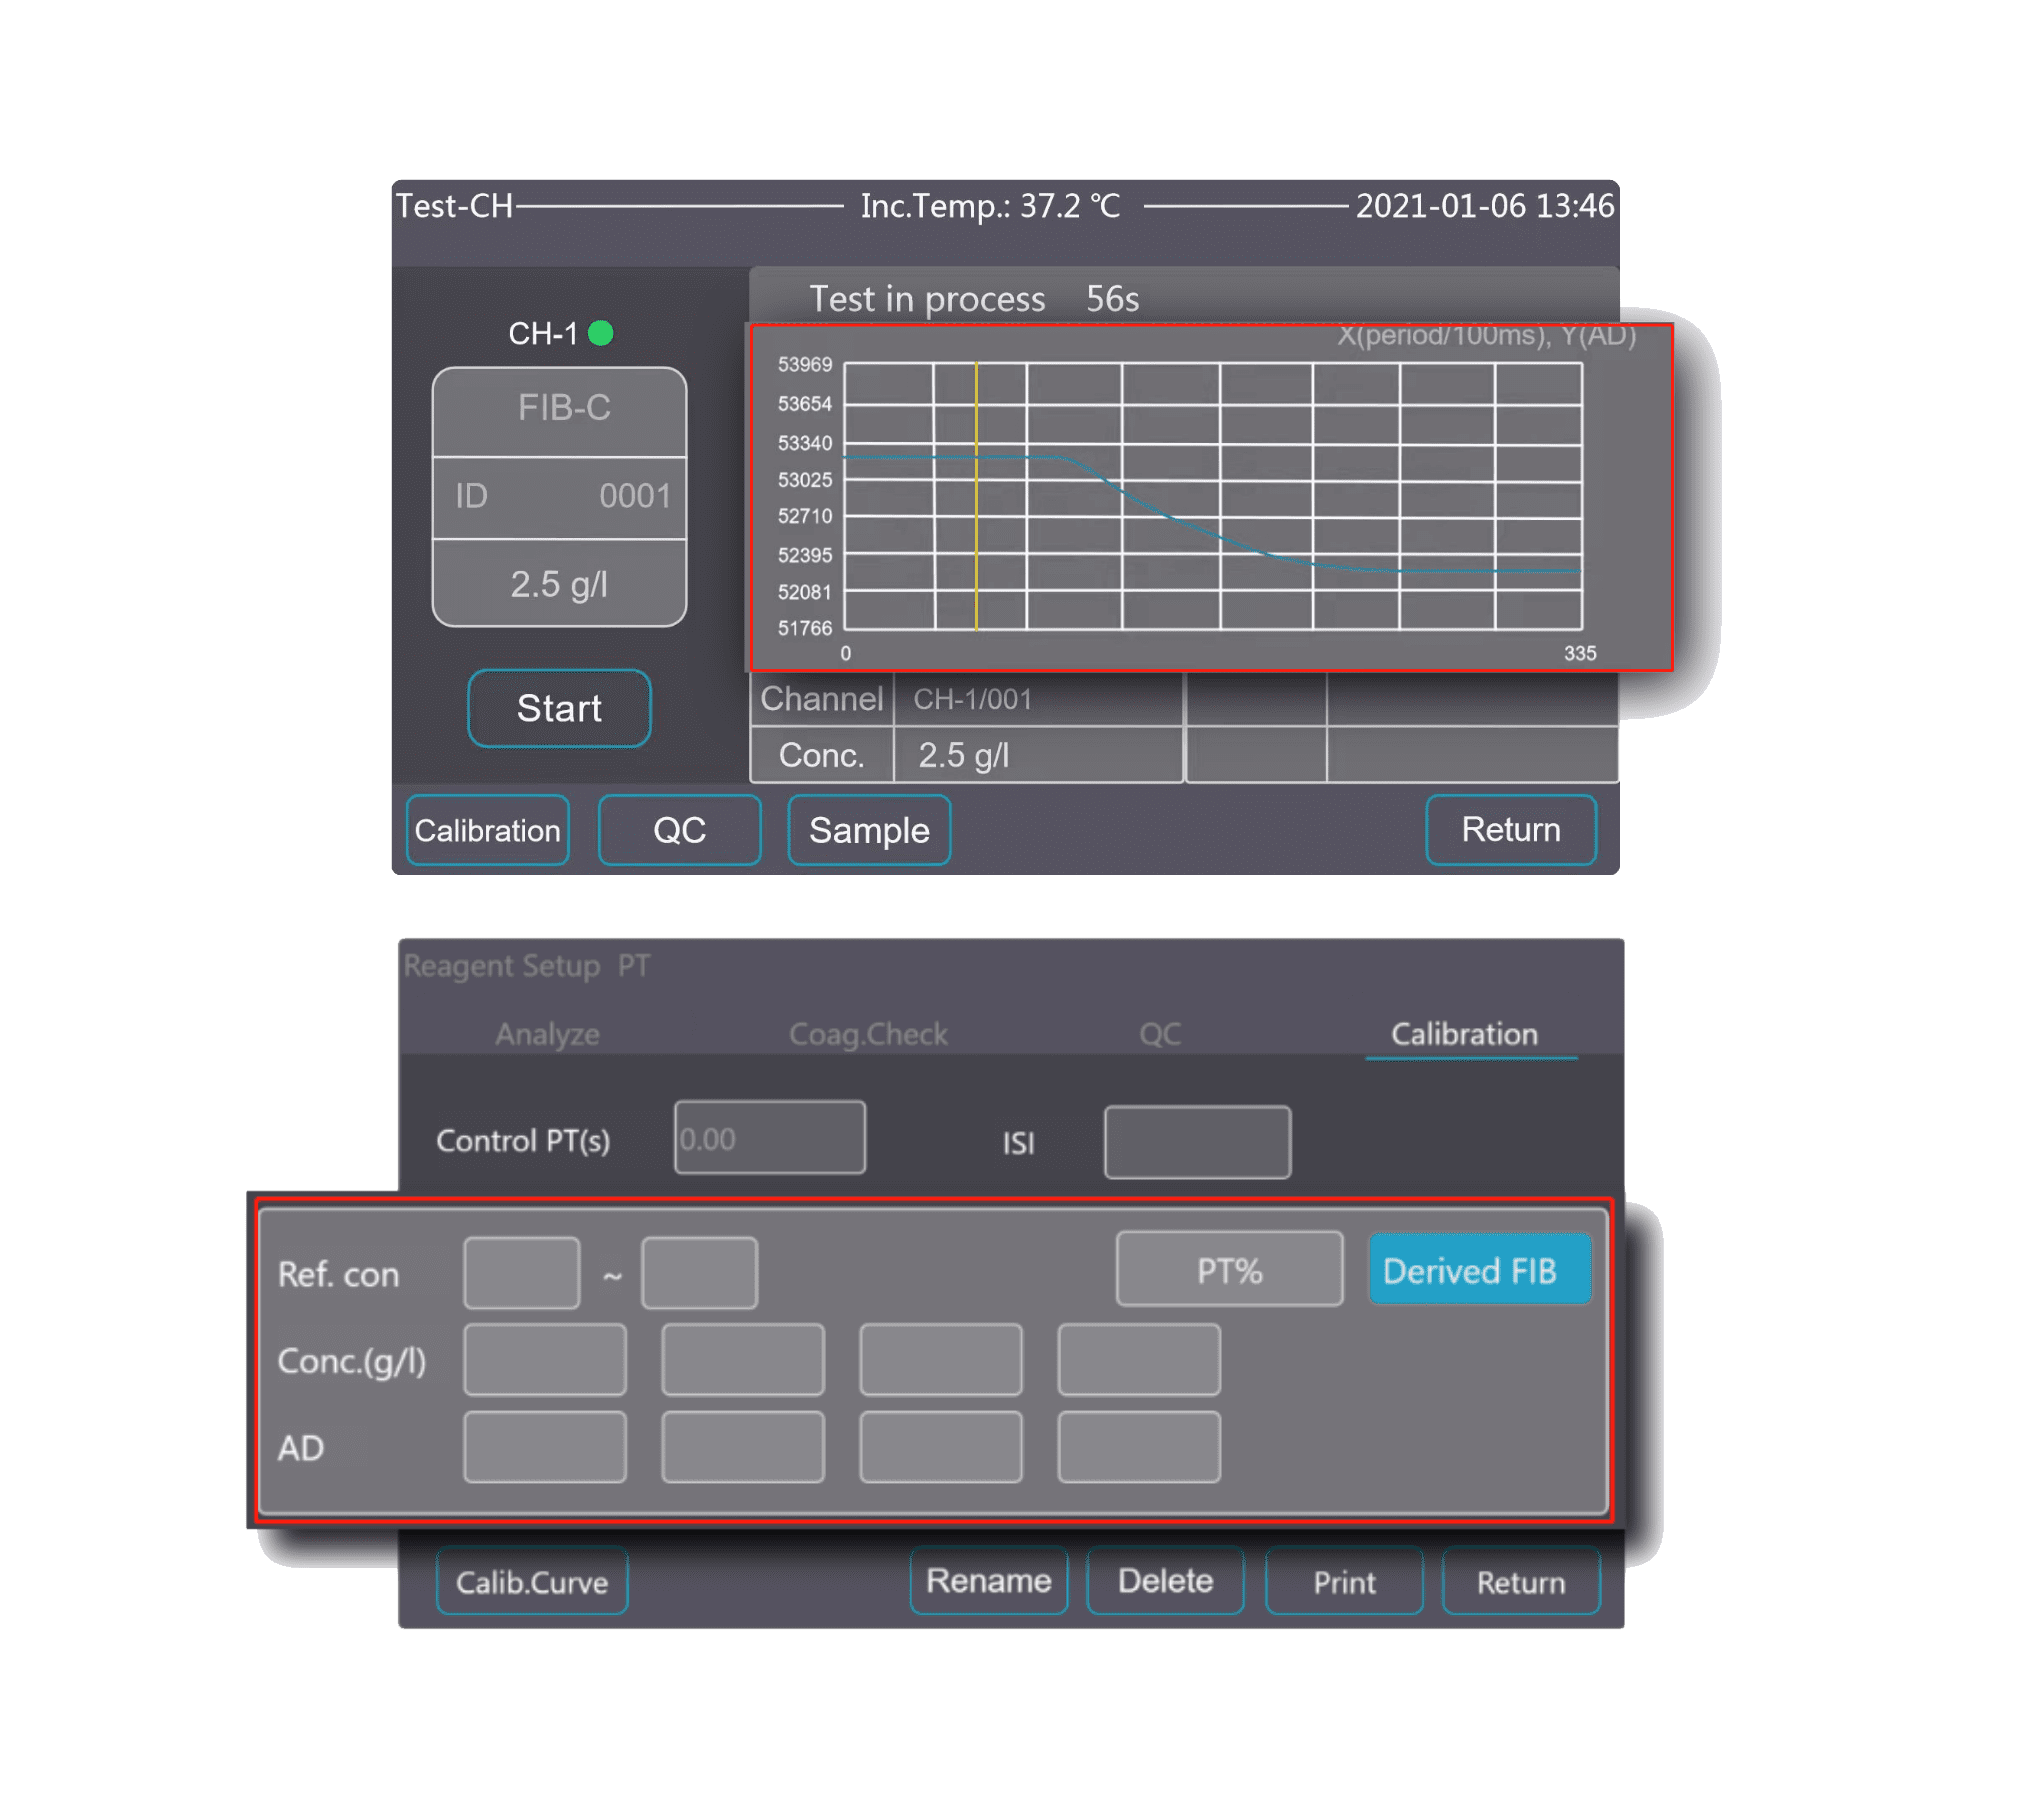The width and height of the screenshot is (2033, 1800).
Task: Click the second AD input box
Action: pyautogui.click(x=743, y=1447)
